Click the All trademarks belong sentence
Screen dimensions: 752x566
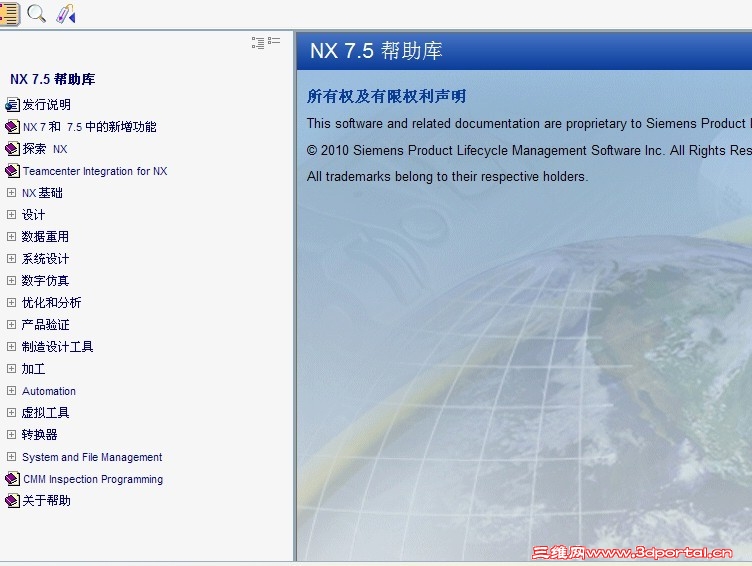pos(447,177)
